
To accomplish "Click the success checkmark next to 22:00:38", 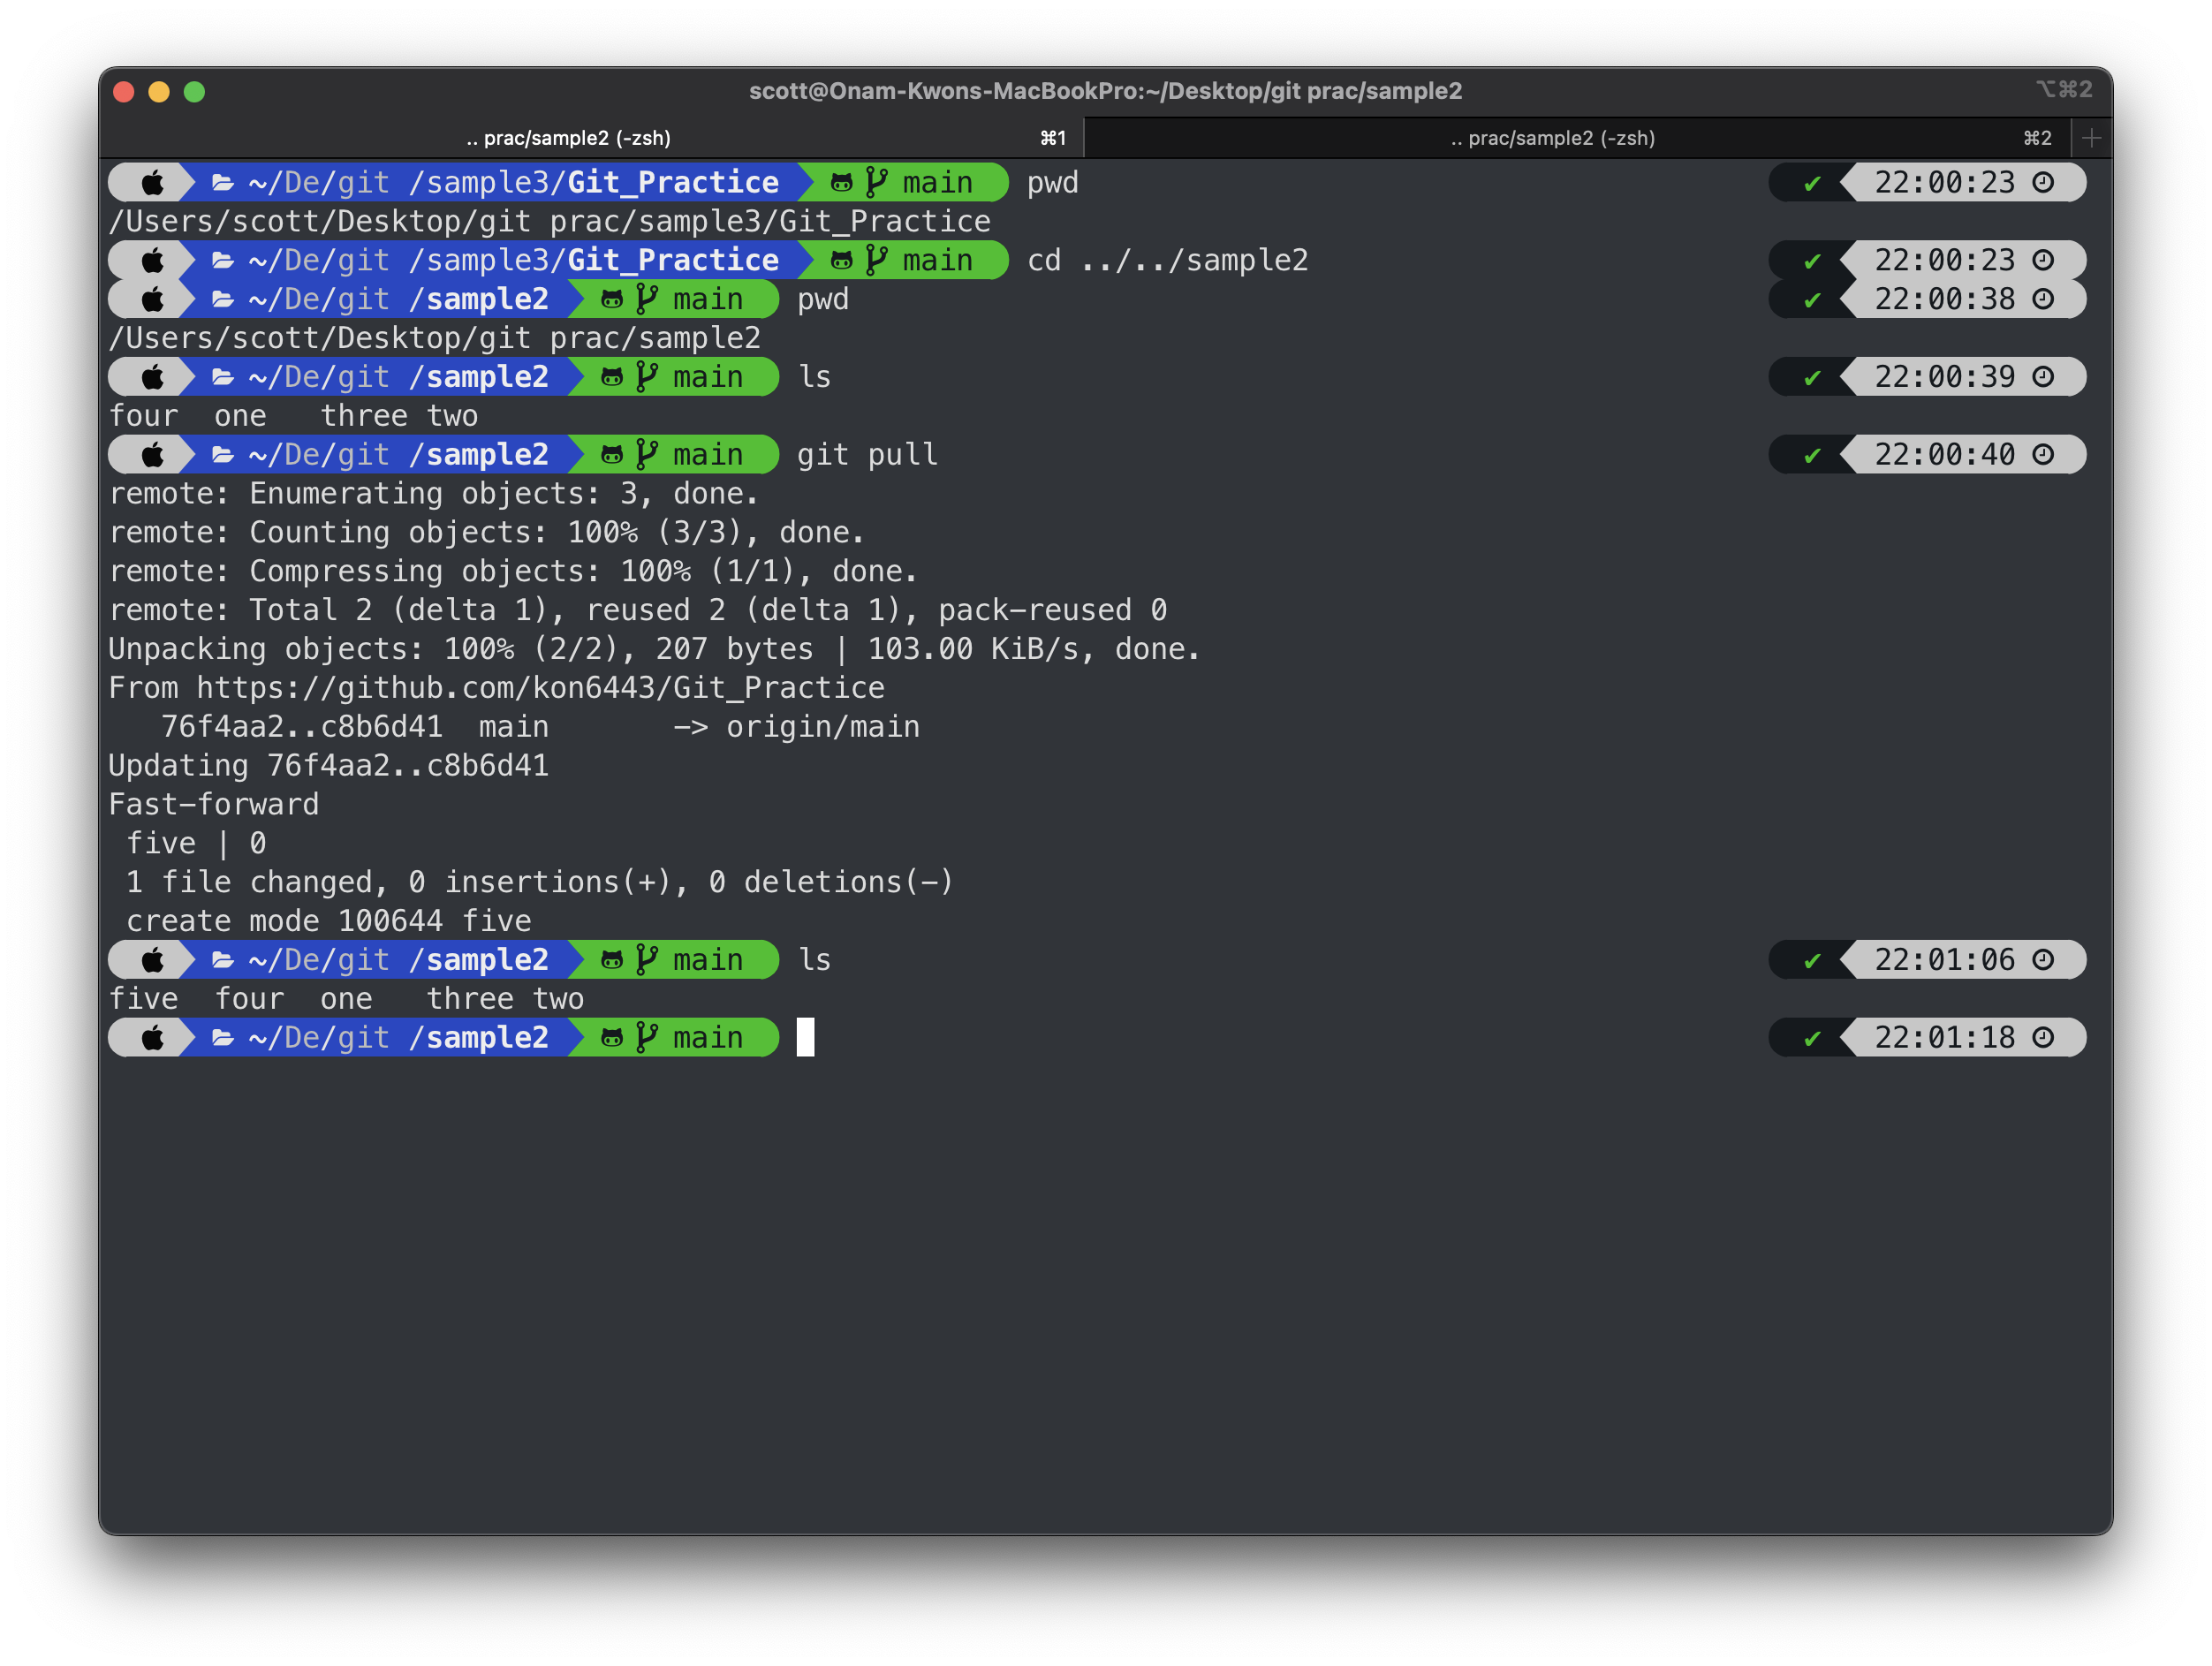I will (x=1811, y=299).
